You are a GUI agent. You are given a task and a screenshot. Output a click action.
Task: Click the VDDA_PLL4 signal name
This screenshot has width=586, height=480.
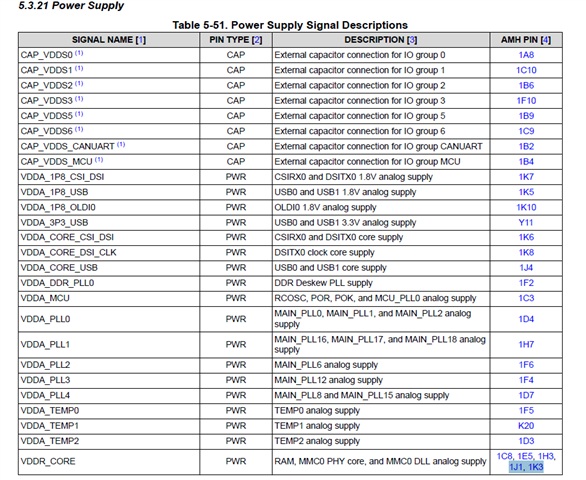click(x=45, y=396)
